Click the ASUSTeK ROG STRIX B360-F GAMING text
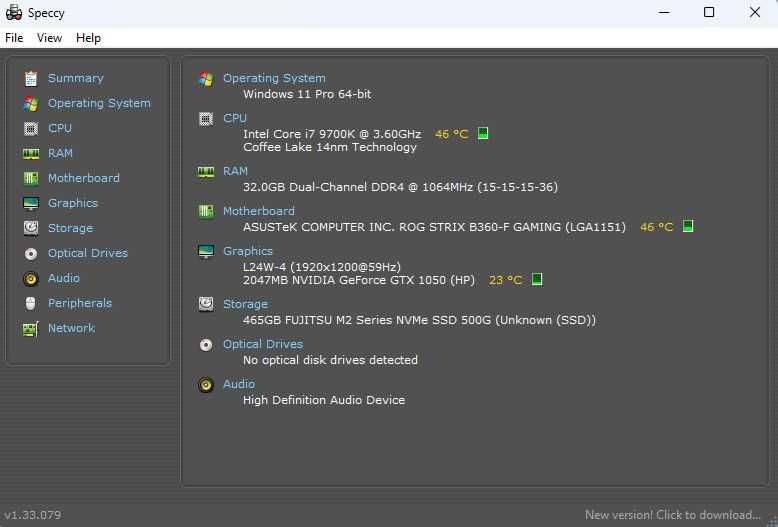 434,227
